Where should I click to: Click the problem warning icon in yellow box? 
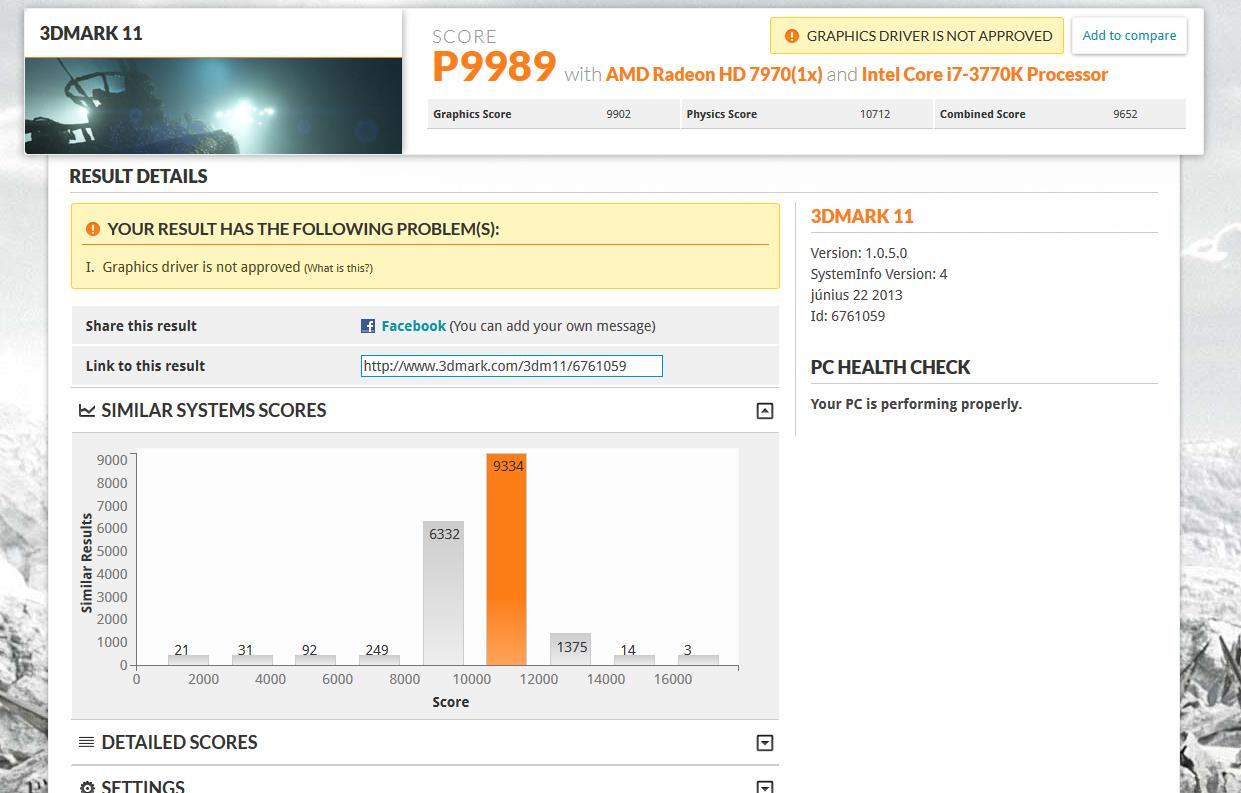(x=93, y=229)
